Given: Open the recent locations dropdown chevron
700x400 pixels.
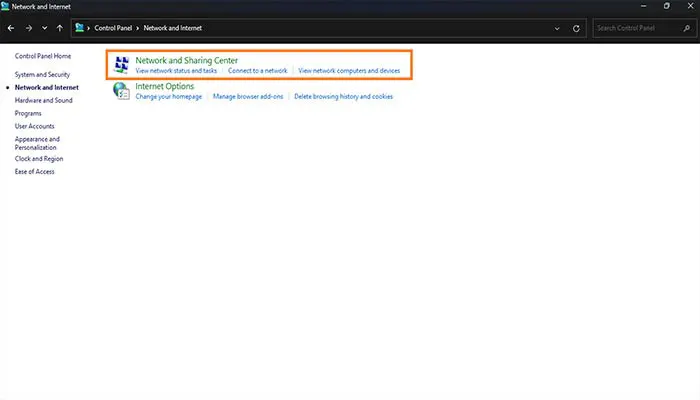Looking at the screenshot, I should point(44,28).
